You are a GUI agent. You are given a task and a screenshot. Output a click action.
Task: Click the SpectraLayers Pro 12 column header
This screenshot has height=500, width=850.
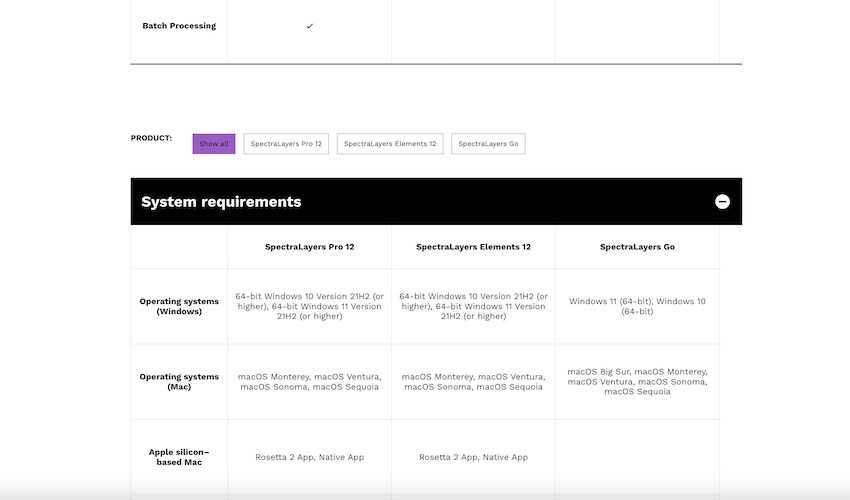tap(309, 246)
